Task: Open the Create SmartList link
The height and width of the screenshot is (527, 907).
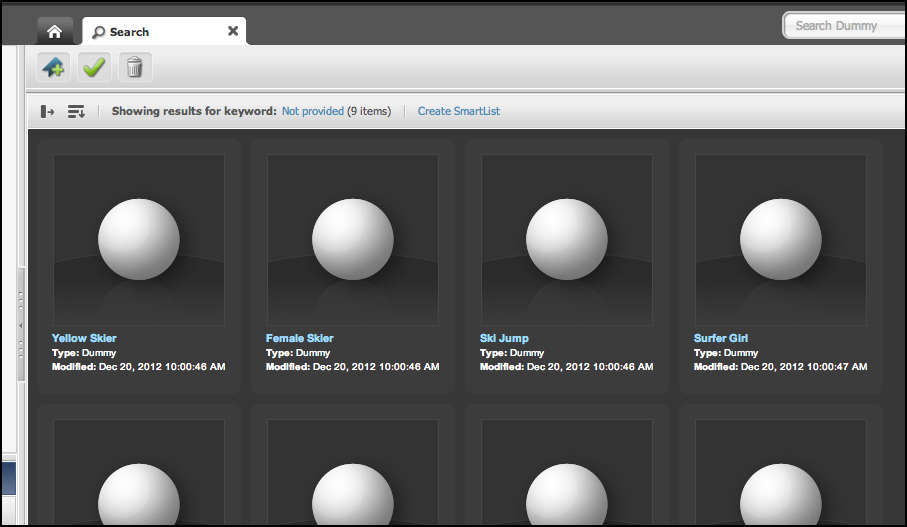Action: [459, 111]
